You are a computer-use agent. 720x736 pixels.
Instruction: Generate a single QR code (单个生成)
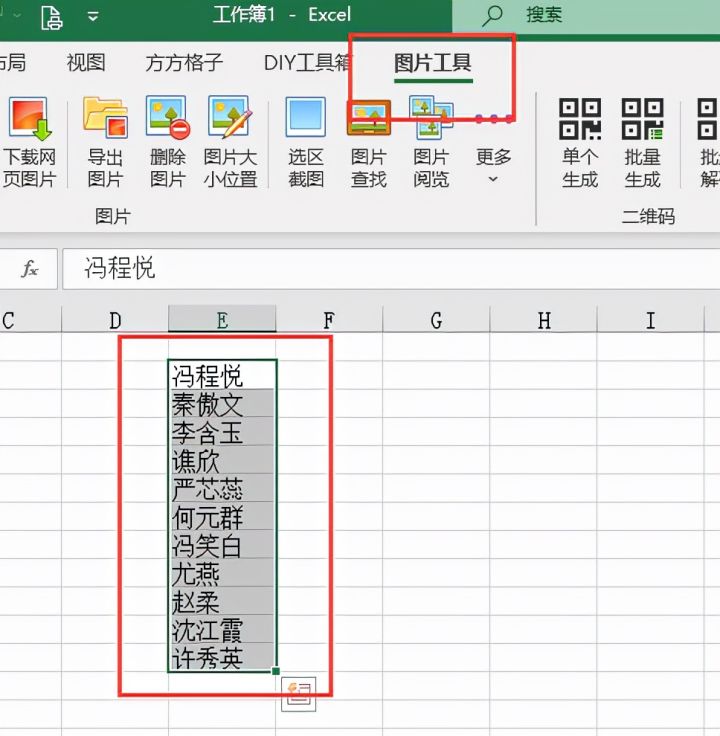(x=580, y=142)
